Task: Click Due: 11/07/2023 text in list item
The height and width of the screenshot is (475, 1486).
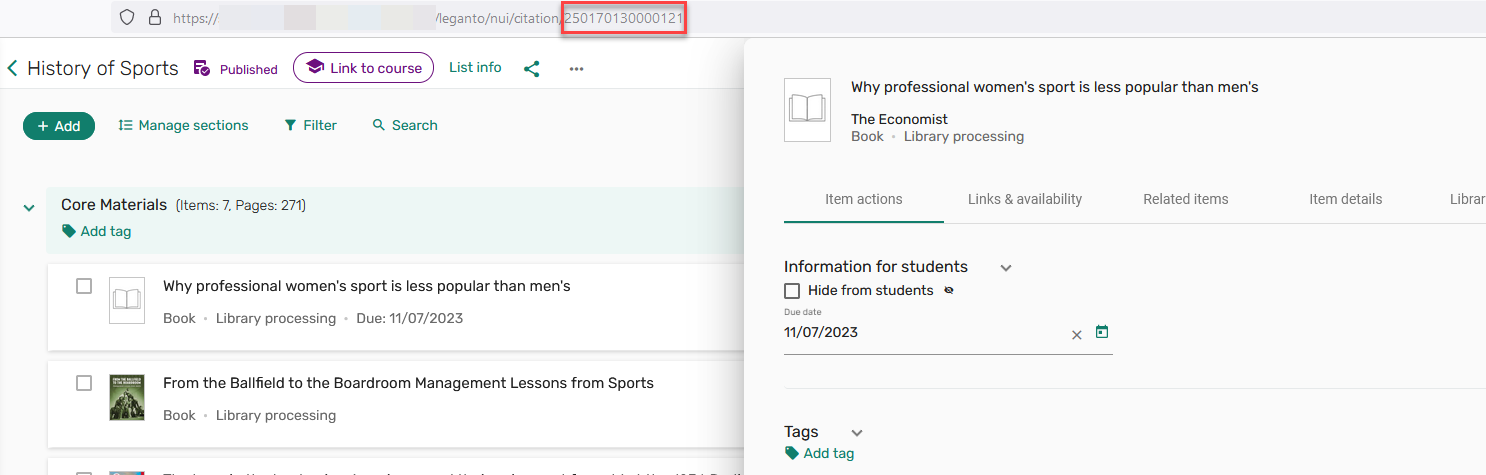Action: point(410,318)
